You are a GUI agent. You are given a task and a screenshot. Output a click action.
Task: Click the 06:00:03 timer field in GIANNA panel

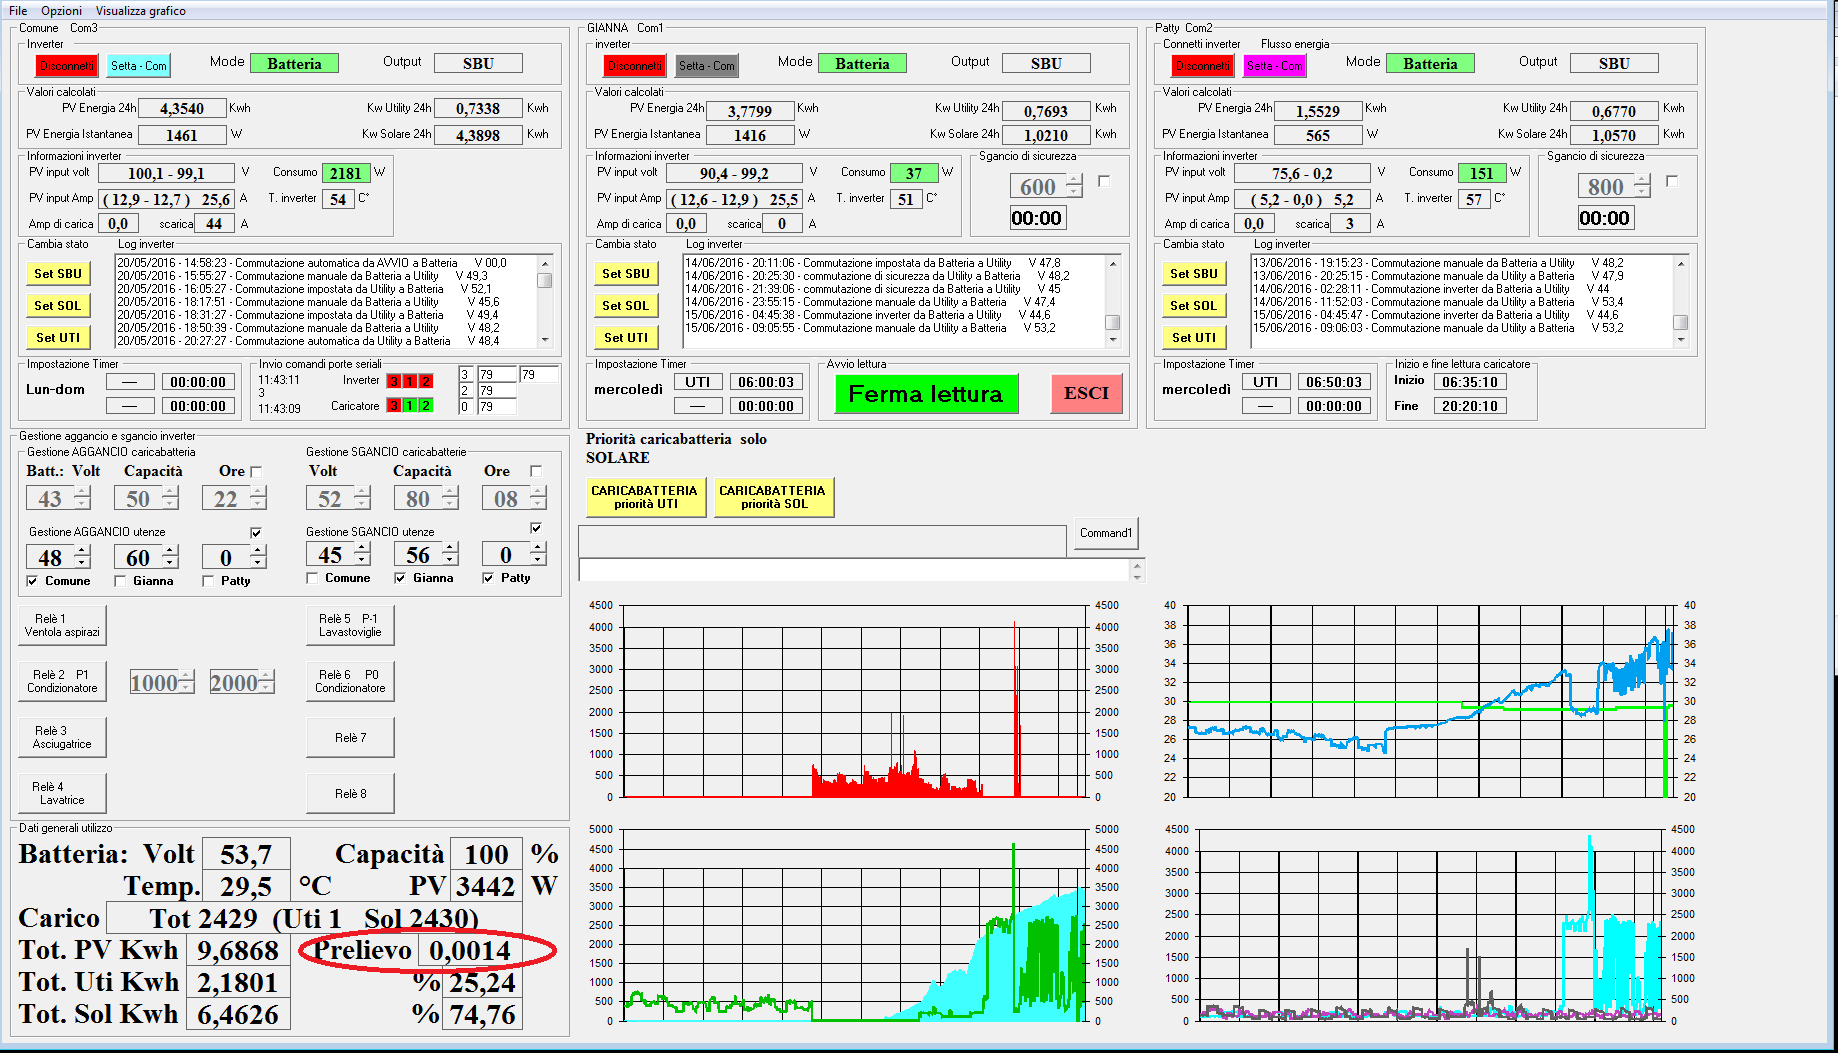coord(766,382)
